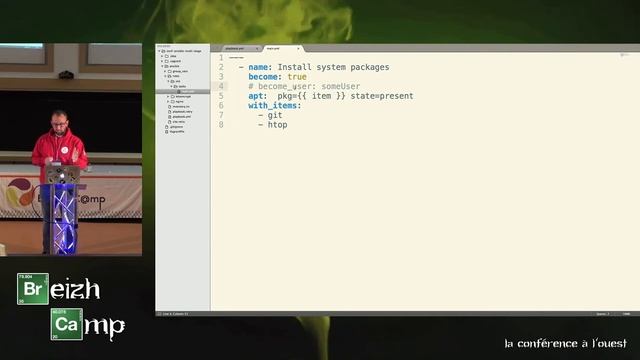Screen dimensions: 640x360
Task: Click the .vagrant folder icon
Action: pos(167,61)
